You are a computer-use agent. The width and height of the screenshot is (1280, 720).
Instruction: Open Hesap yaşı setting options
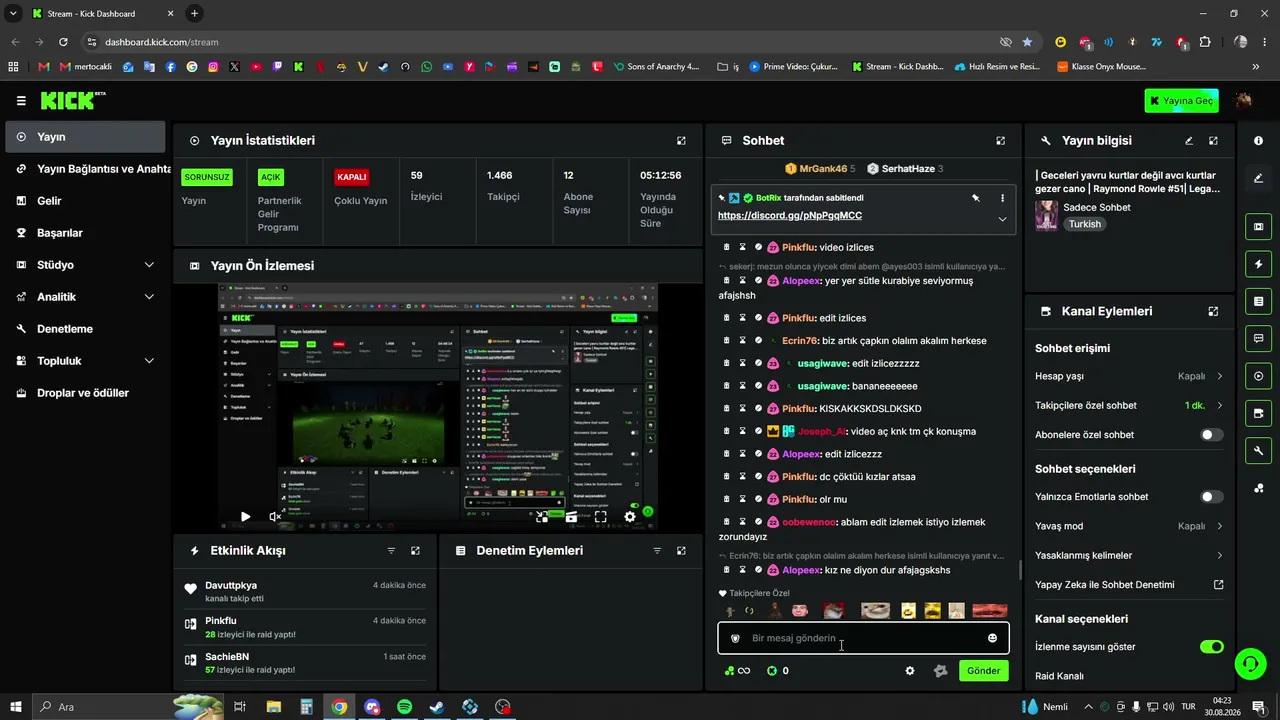[x=1129, y=376]
